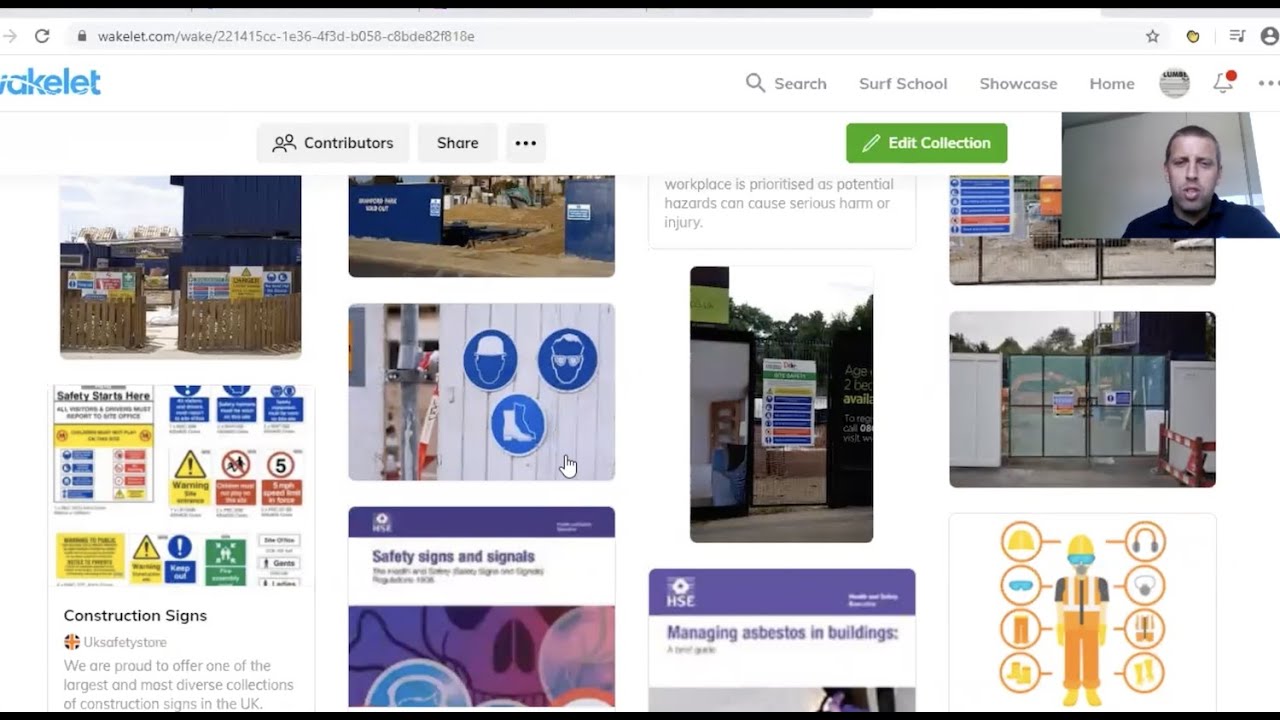Open the blue PPE signs photo
The width and height of the screenshot is (1280, 720).
tap(481, 392)
